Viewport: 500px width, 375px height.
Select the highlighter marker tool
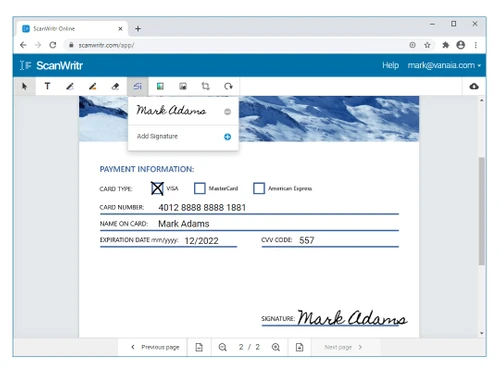[x=93, y=87]
